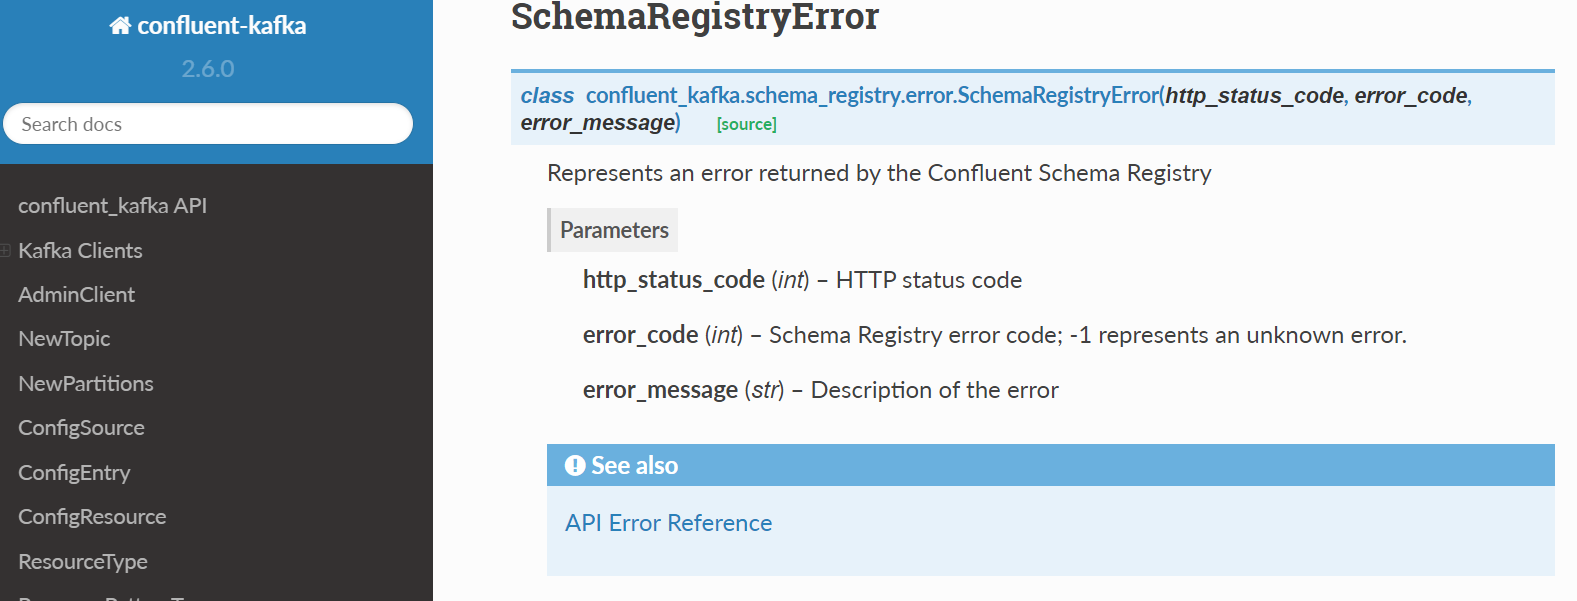This screenshot has height=601, width=1577.
Task: Select NewTopic in the sidebar
Action: (64, 338)
